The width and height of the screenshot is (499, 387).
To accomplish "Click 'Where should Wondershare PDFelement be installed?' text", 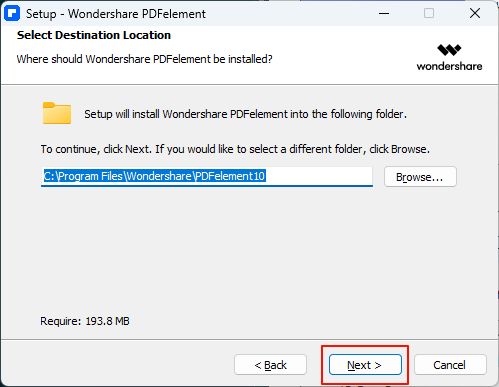I will coord(144,59).
